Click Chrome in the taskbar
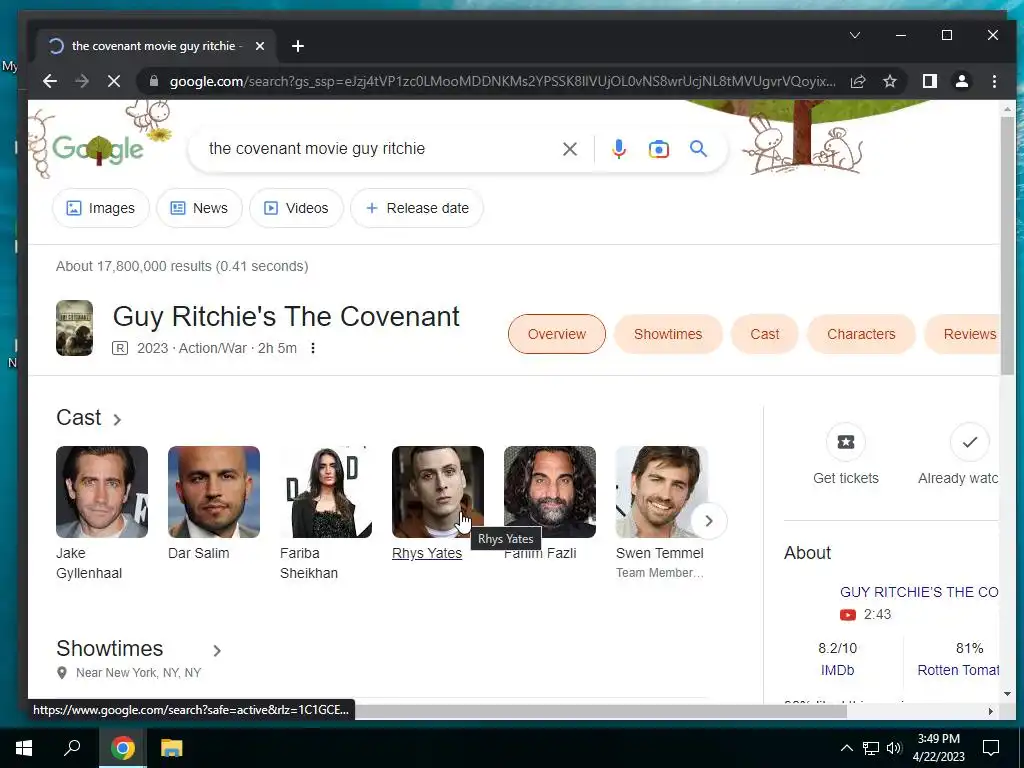Viewport: 1024px width, 768px height. 122,748
